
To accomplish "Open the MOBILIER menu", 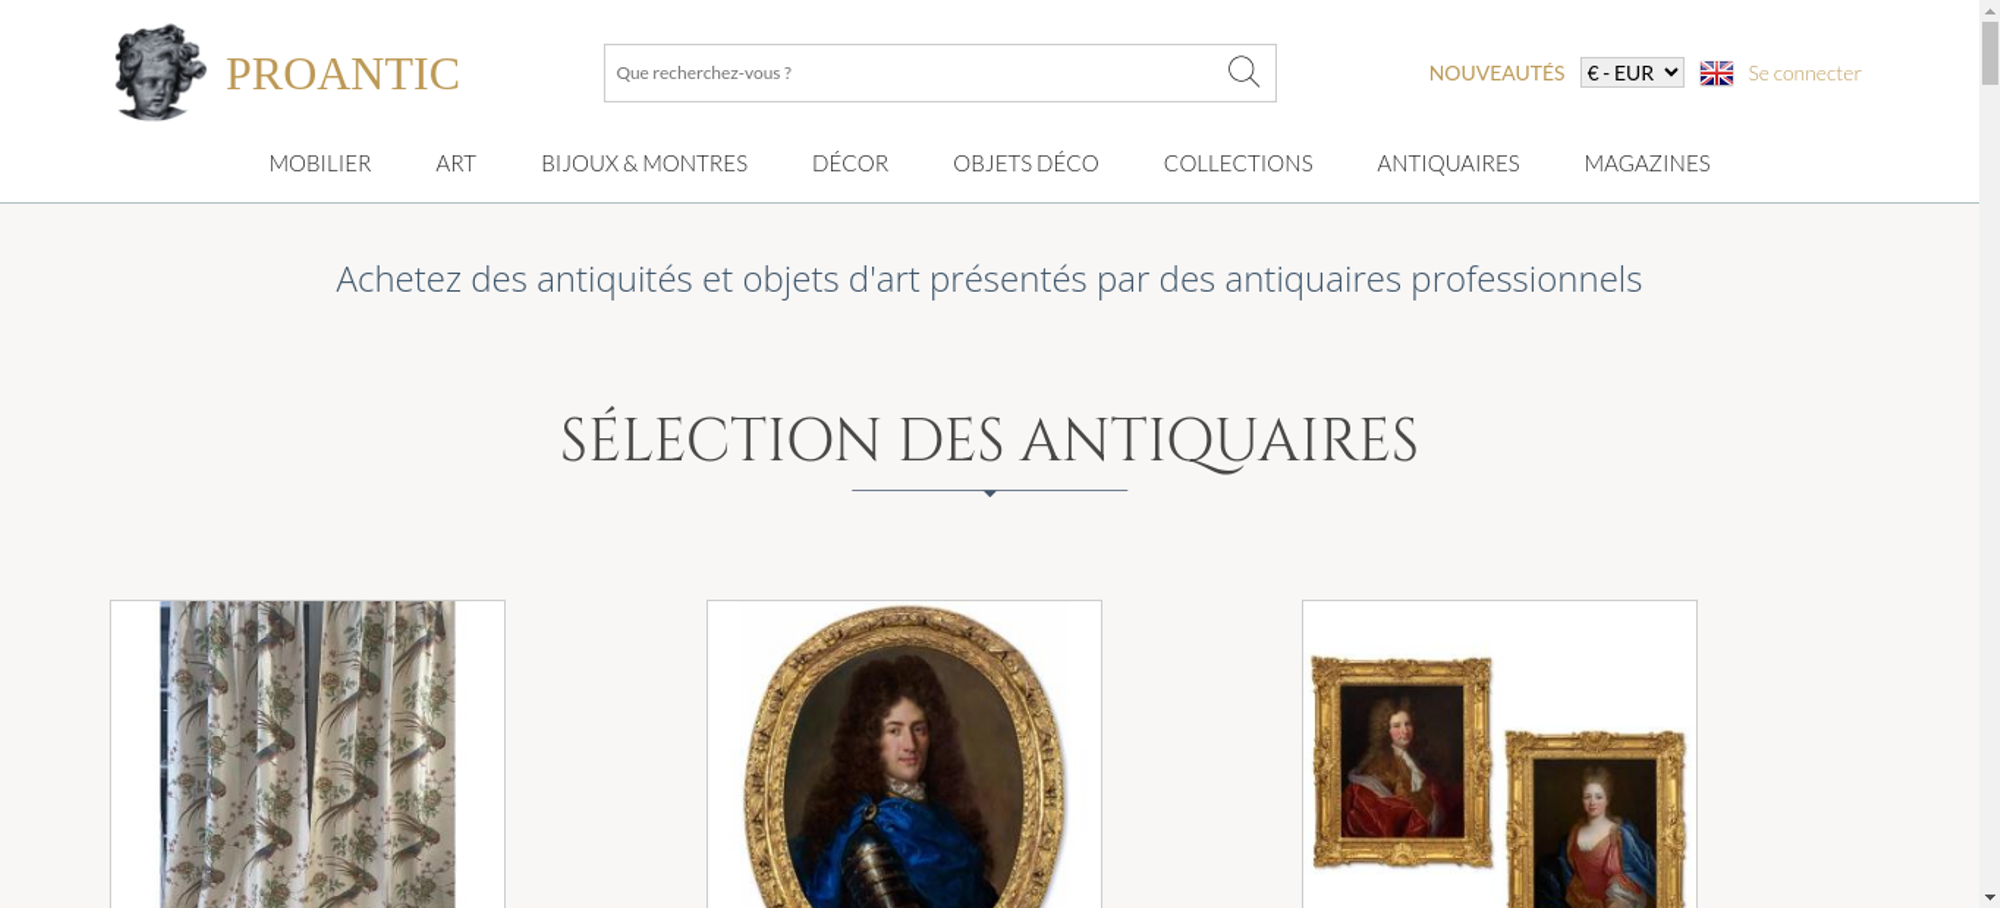I will 320,163.
